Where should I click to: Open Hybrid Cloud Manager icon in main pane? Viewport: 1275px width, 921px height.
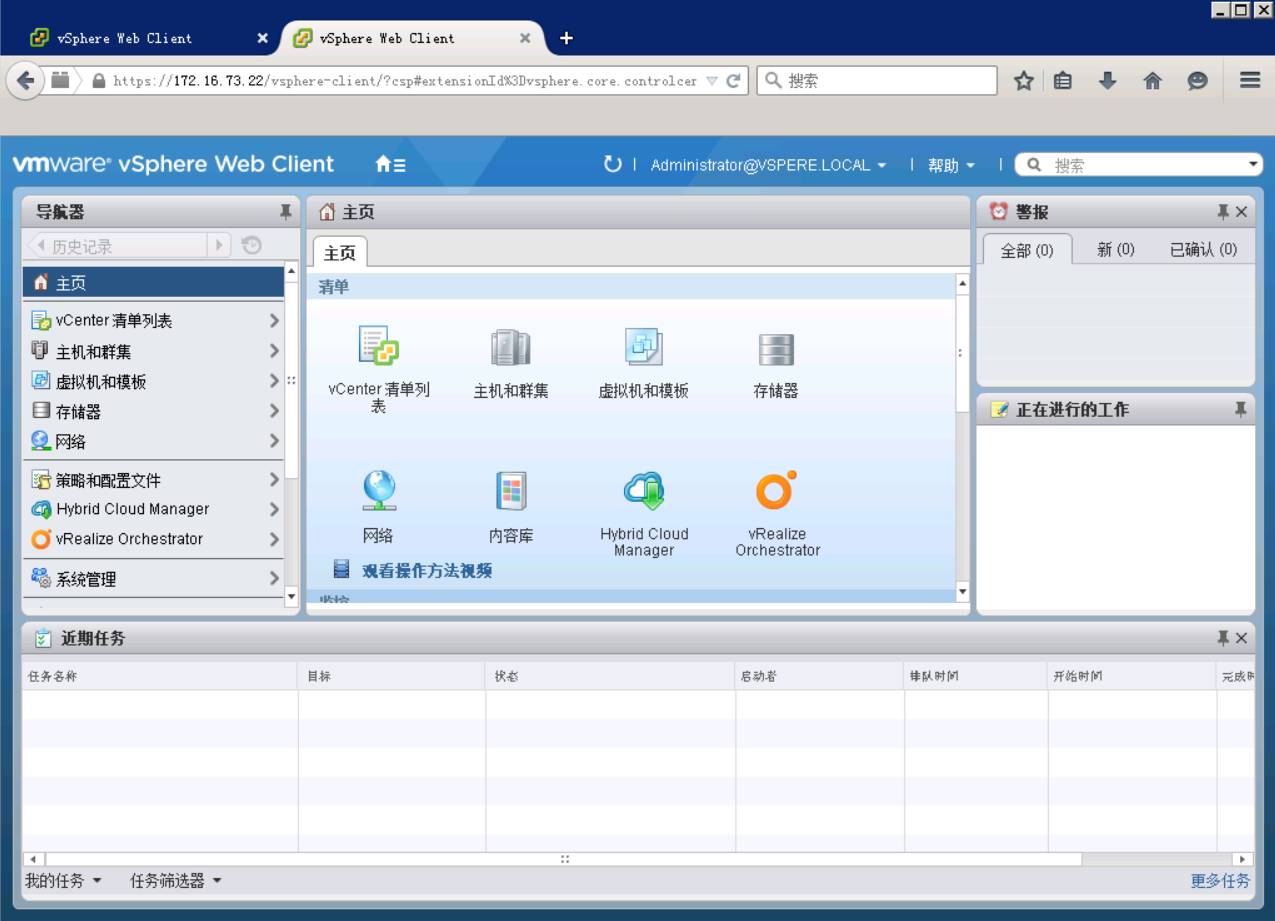(644, 491)
